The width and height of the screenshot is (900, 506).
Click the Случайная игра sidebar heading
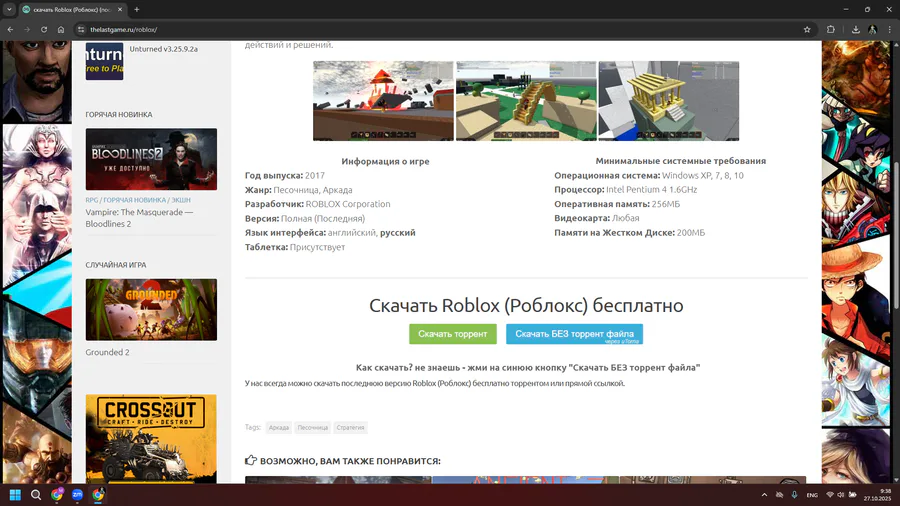[116, 264]
